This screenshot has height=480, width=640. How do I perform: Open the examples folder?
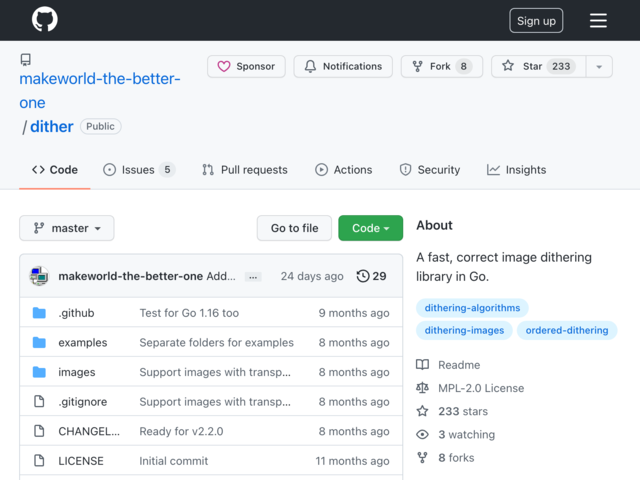click(x=83, y=342)
